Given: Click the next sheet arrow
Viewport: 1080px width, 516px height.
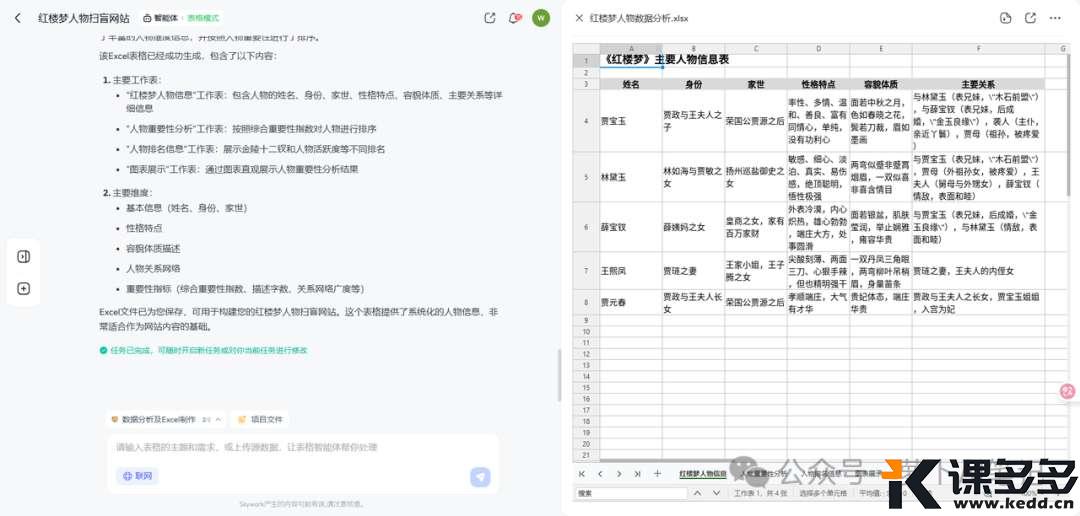Looking at the screenshot, I should tap(619, 474).
